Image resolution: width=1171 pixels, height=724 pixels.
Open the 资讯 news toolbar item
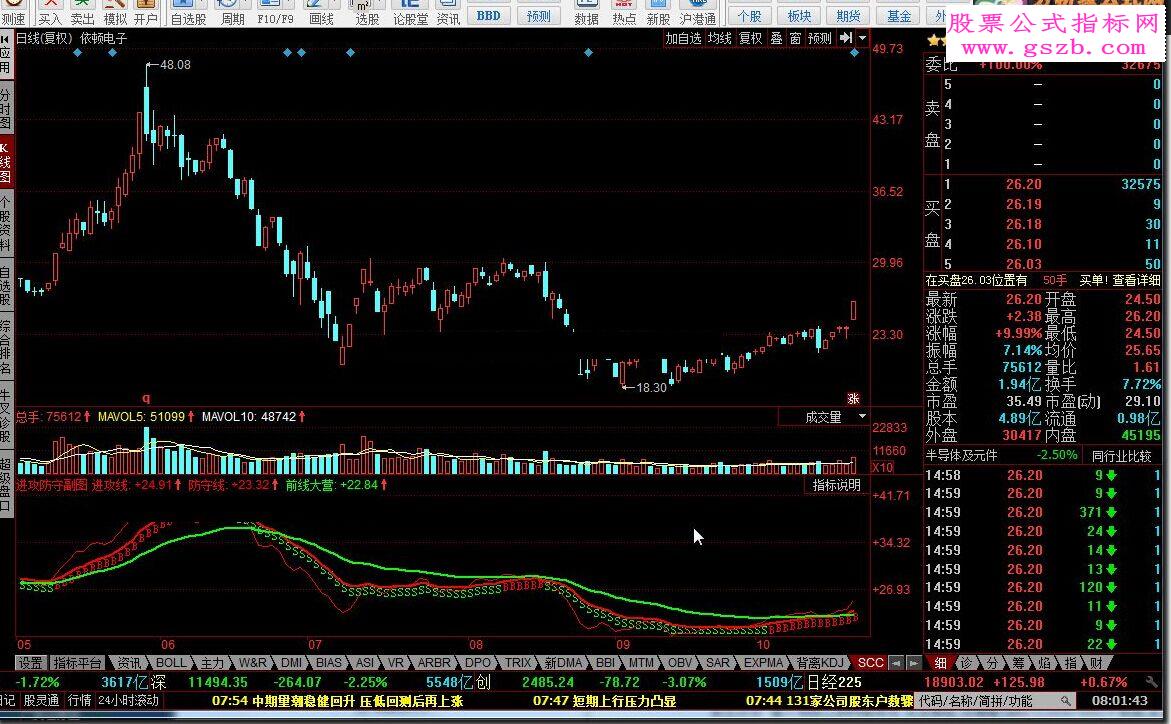tap(448, 13)
